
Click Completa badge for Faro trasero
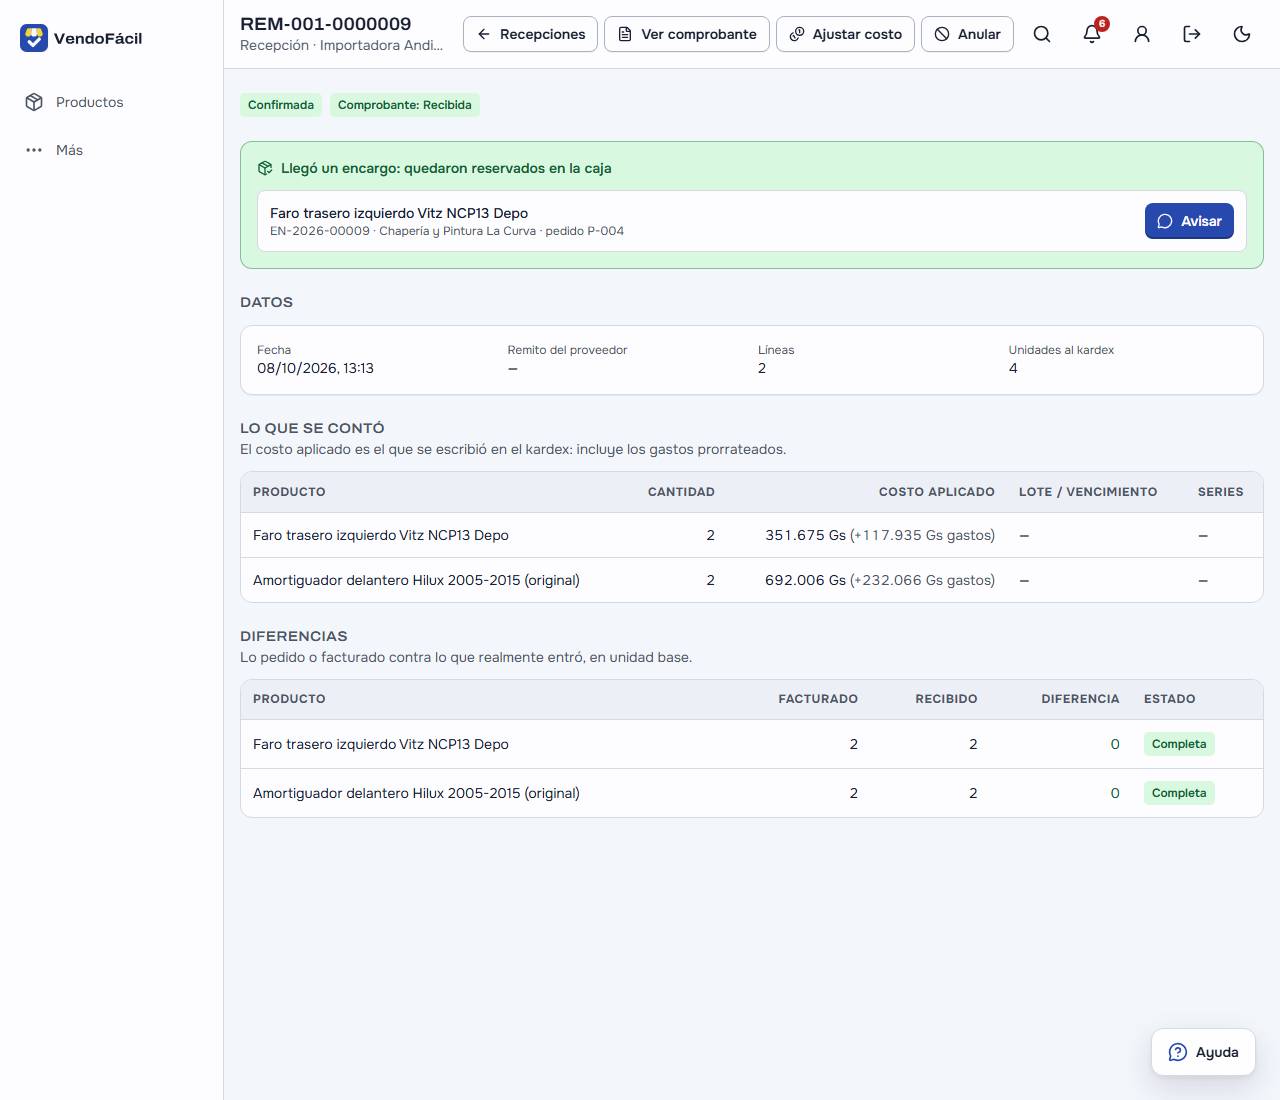tap(1179, 744)
